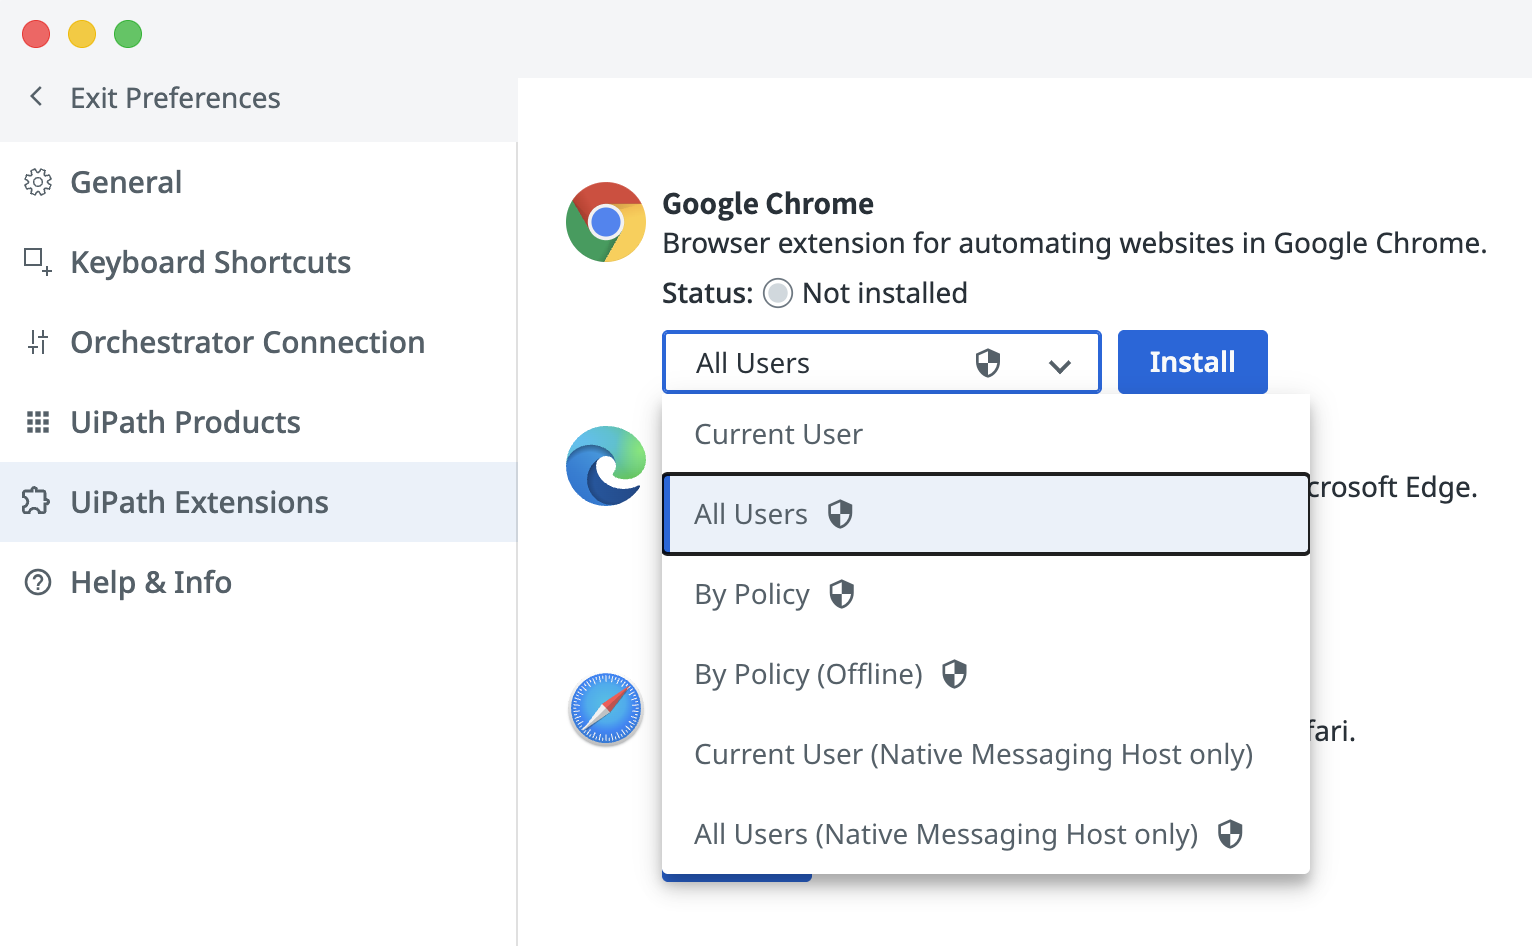Go to Orchestrator Connection settings

258,342
